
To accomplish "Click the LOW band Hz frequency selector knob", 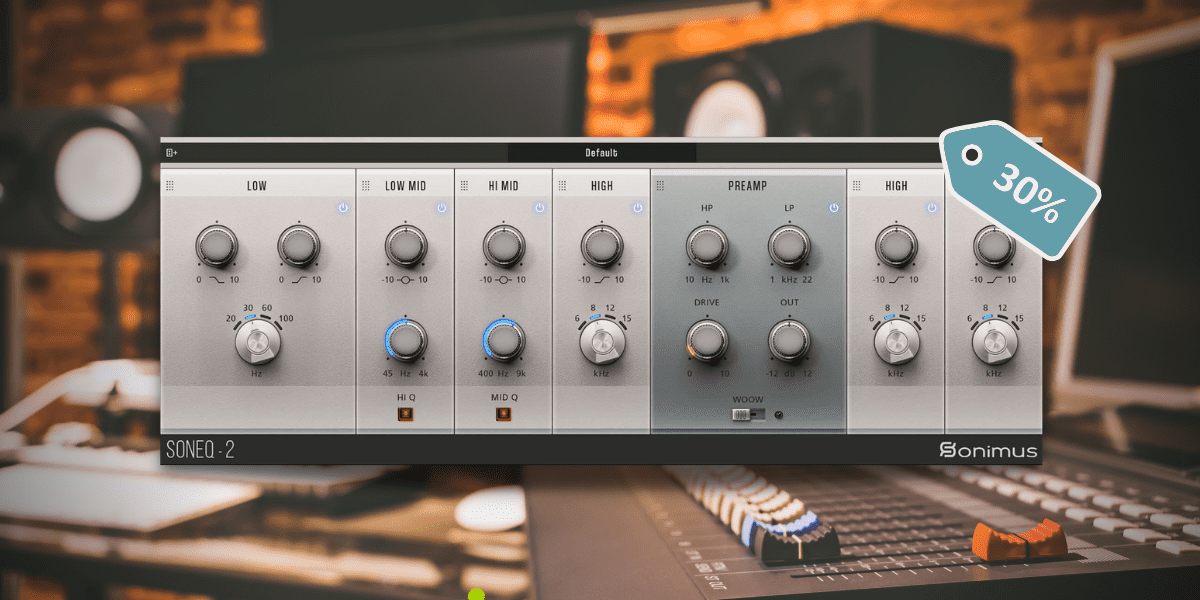I will [258, 343].
